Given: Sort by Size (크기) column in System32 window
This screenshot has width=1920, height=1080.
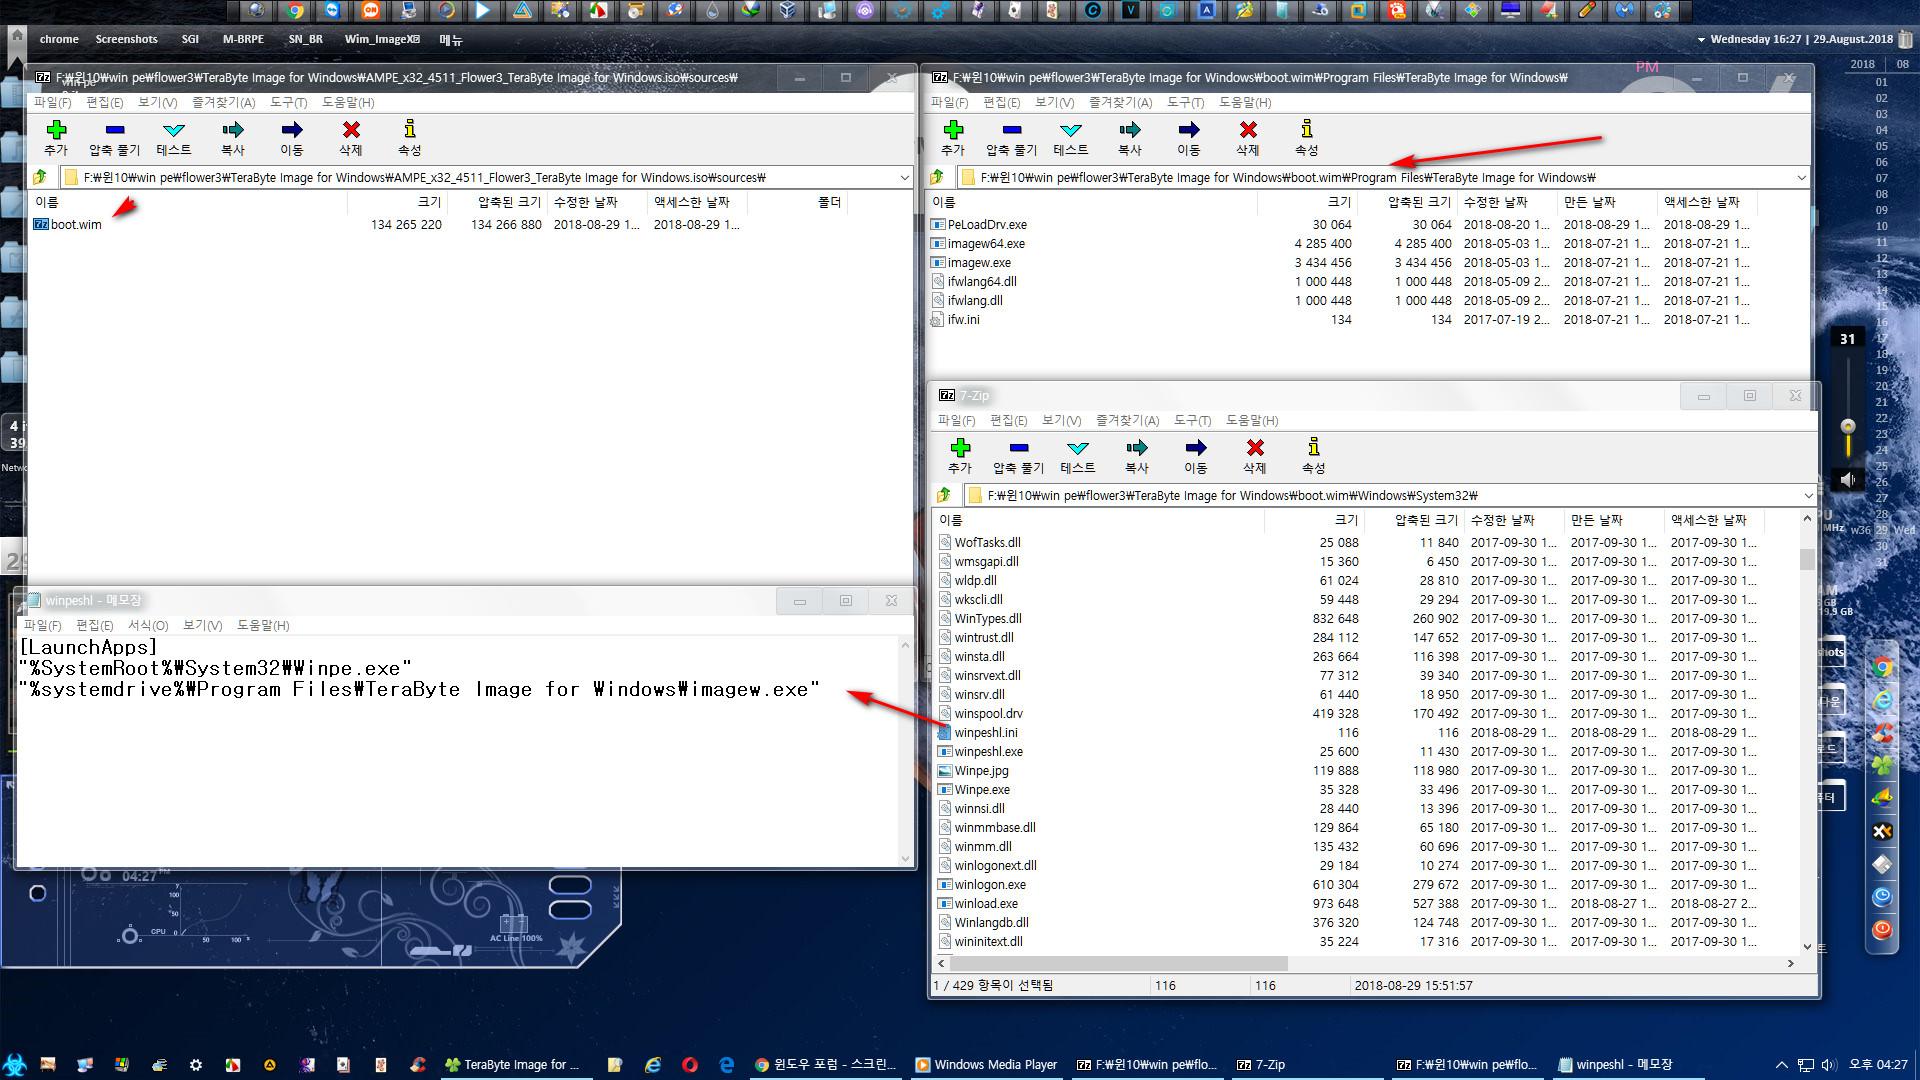Looking at the screenshot, I should (x=1313, y=520).
